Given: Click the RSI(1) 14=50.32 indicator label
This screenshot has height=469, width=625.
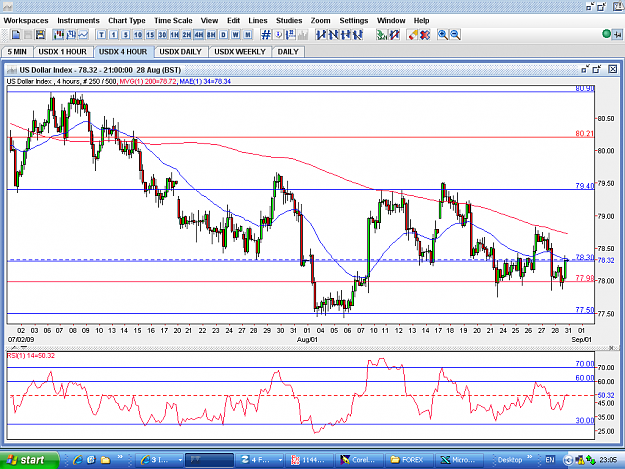Looking at the screenshot, I should coord(31,355).
